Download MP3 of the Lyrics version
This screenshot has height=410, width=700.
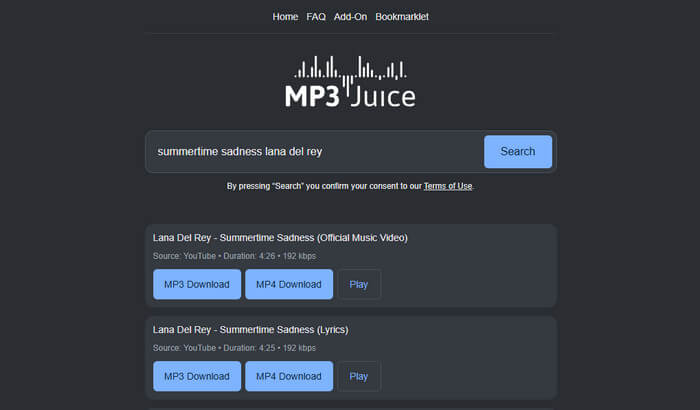[x=197, y=376]
